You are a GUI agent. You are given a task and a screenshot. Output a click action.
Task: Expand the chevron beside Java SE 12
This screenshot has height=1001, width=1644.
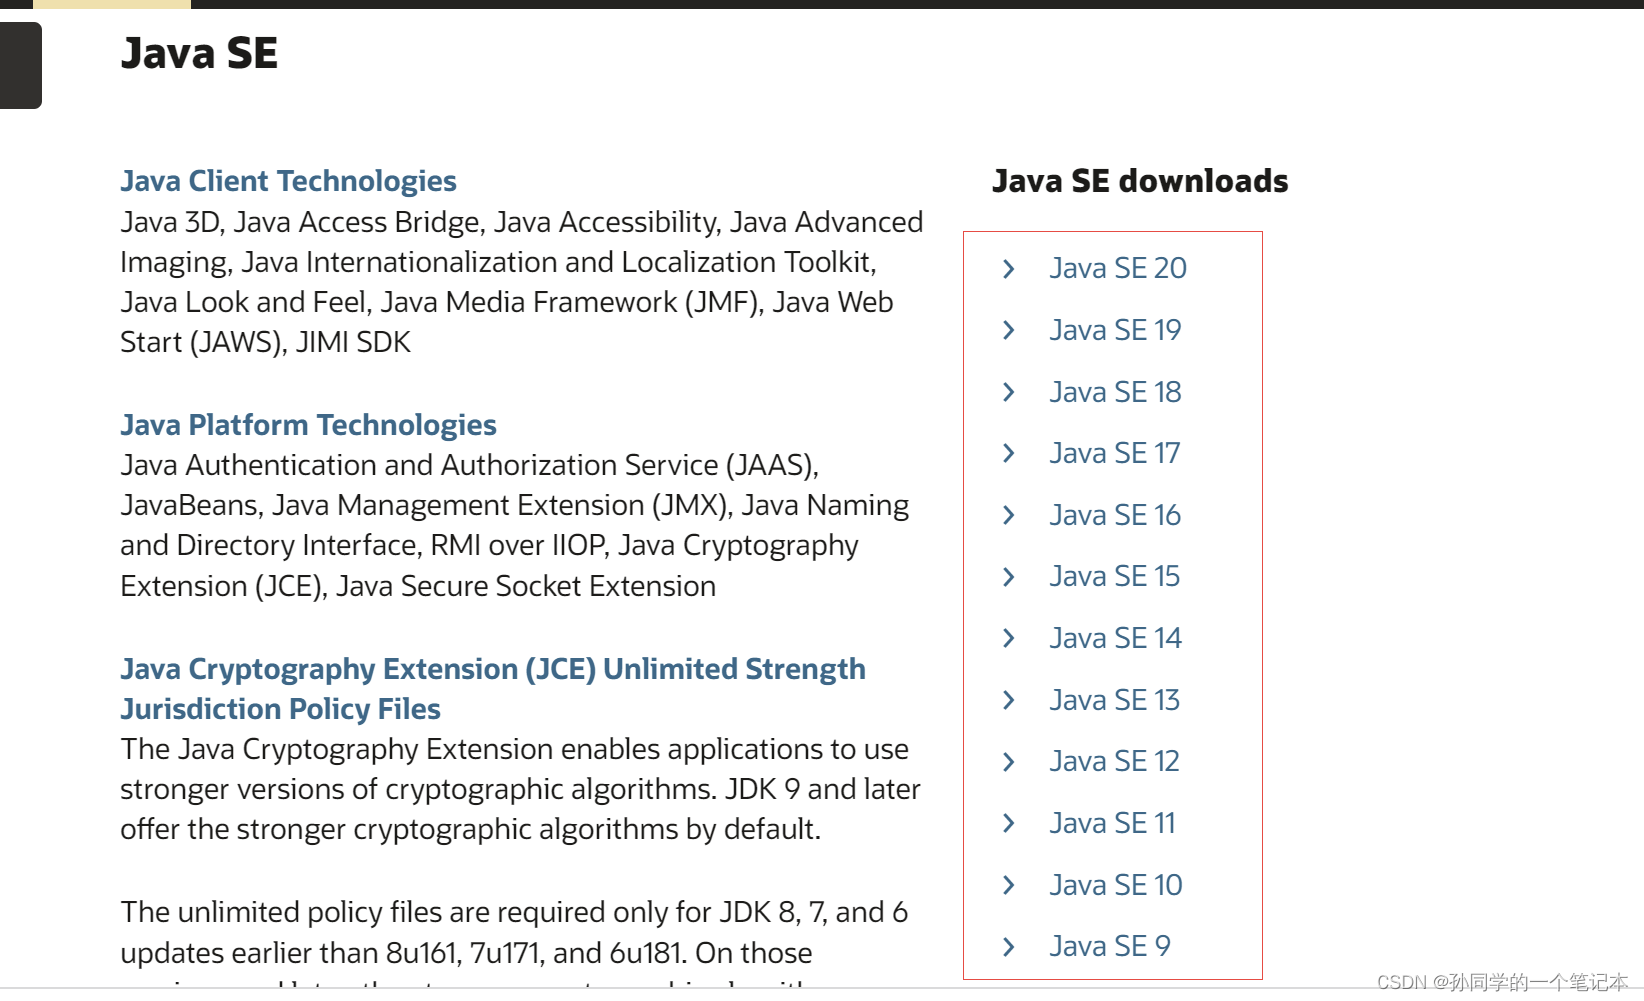pyautogui.click(x=1009, y=762)
